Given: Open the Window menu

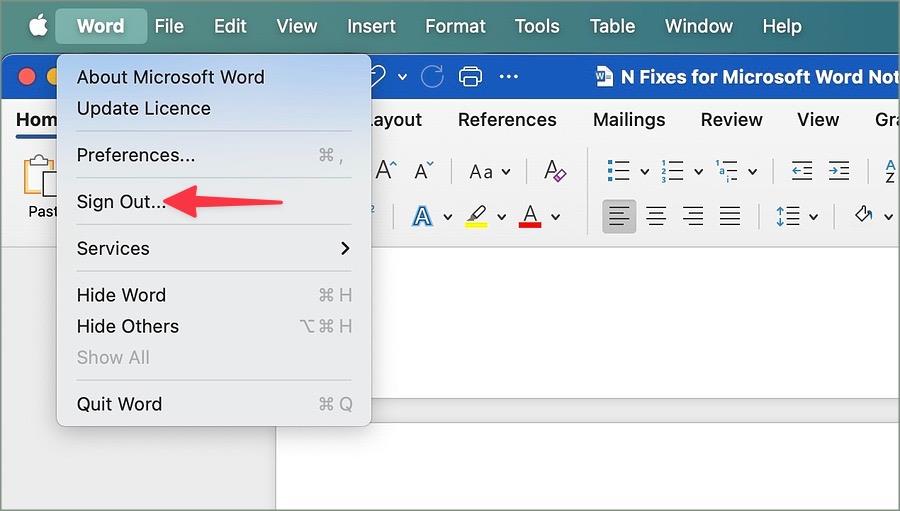Looking at the screenshot, I should (x=699, y=26).
